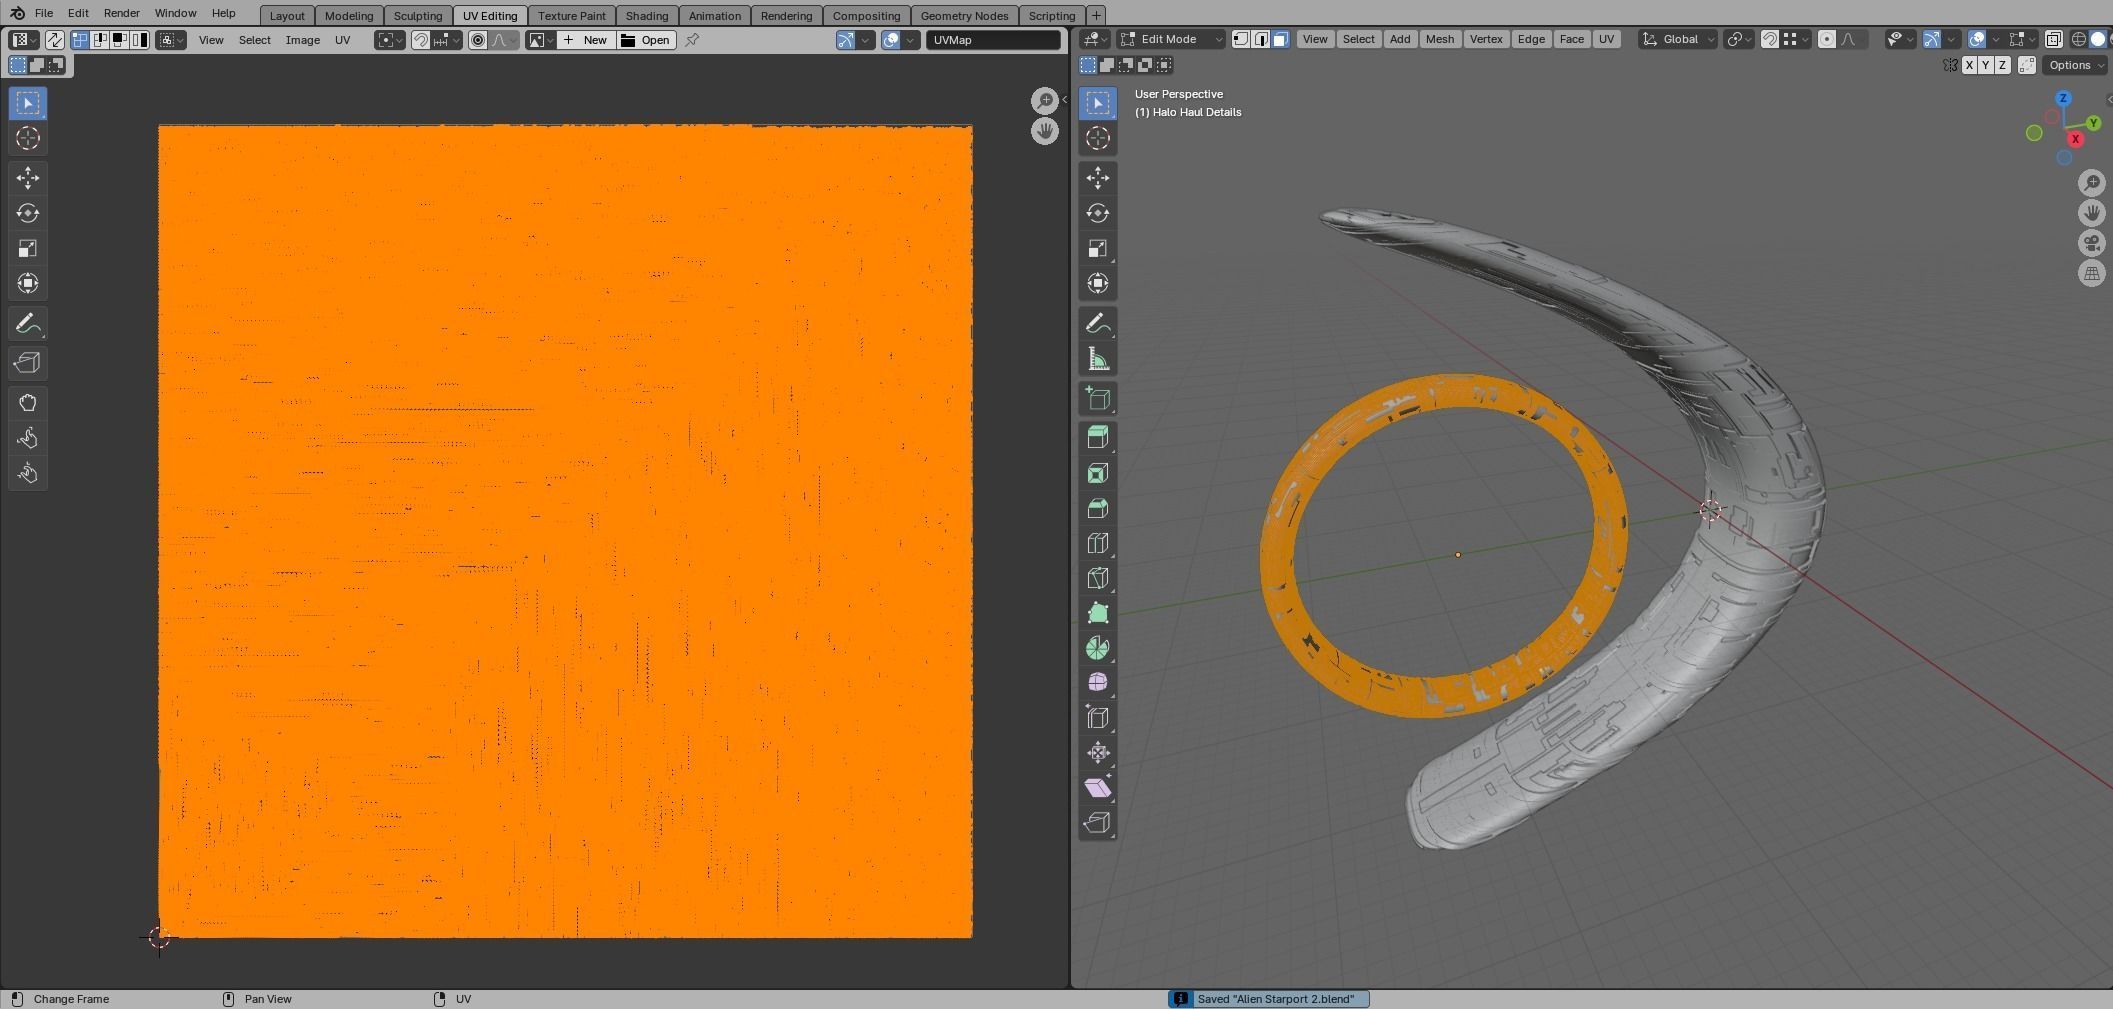This screenshot has width=2113, height=1009.
Task: Click the New image button
Action: click(586, 40)
